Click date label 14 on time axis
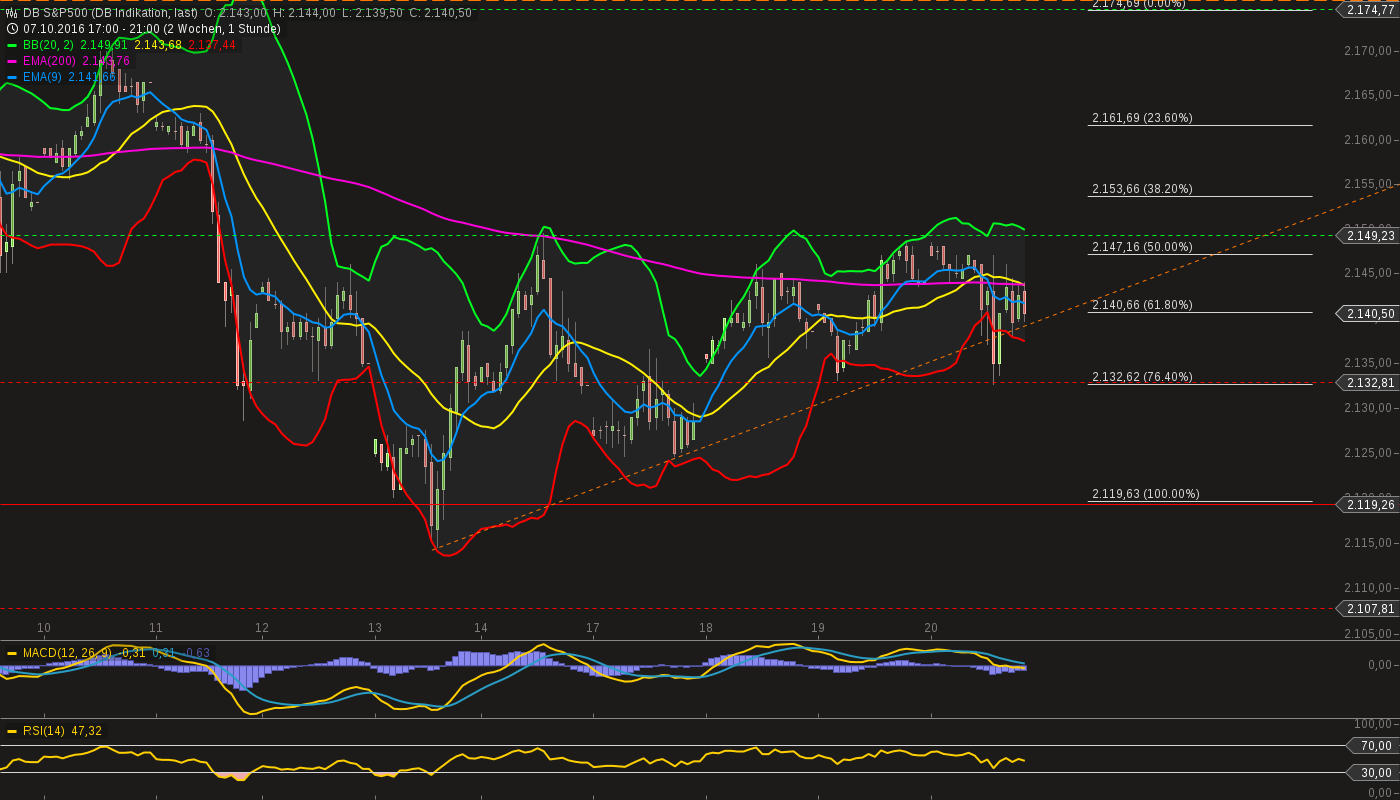This screenshot has height=800, width=1400. click(481, 628)
